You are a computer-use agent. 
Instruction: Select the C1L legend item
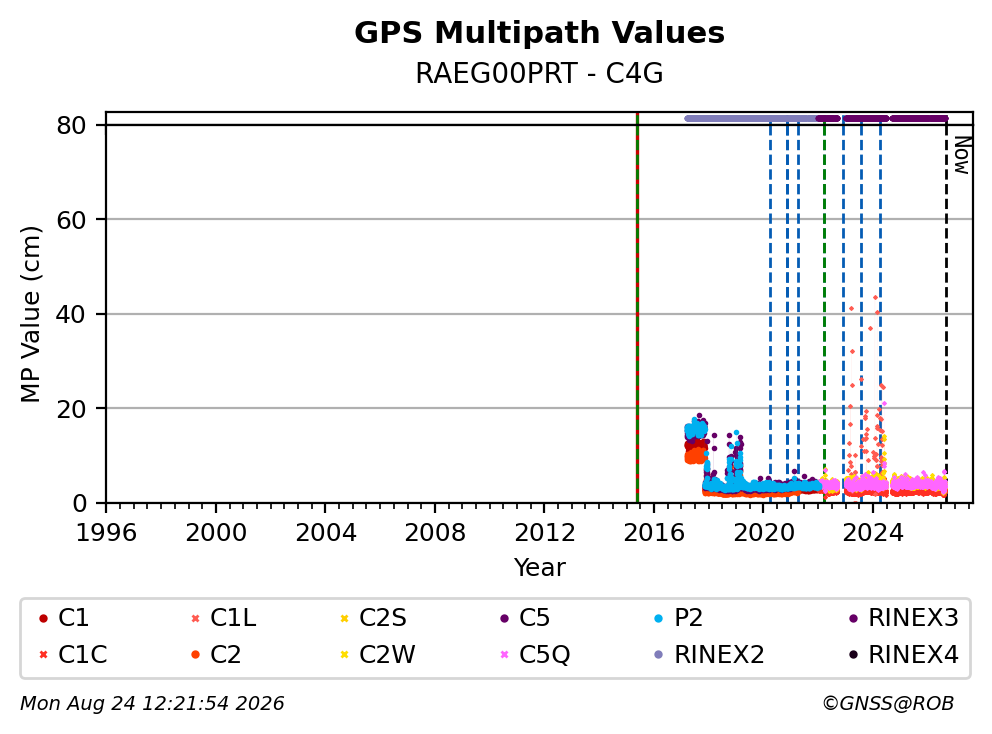(x=223, y=618)
